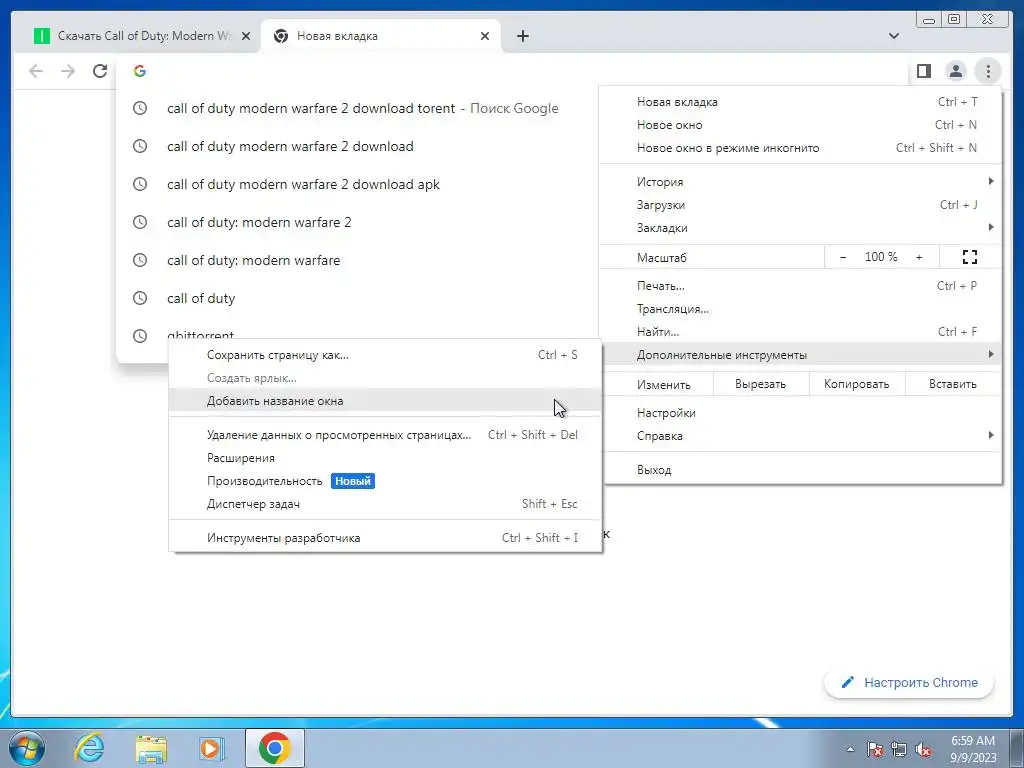Viewport: 1024px width, 768px height.
Task: Open the profile avatar icon
Action: coord(955,71)
